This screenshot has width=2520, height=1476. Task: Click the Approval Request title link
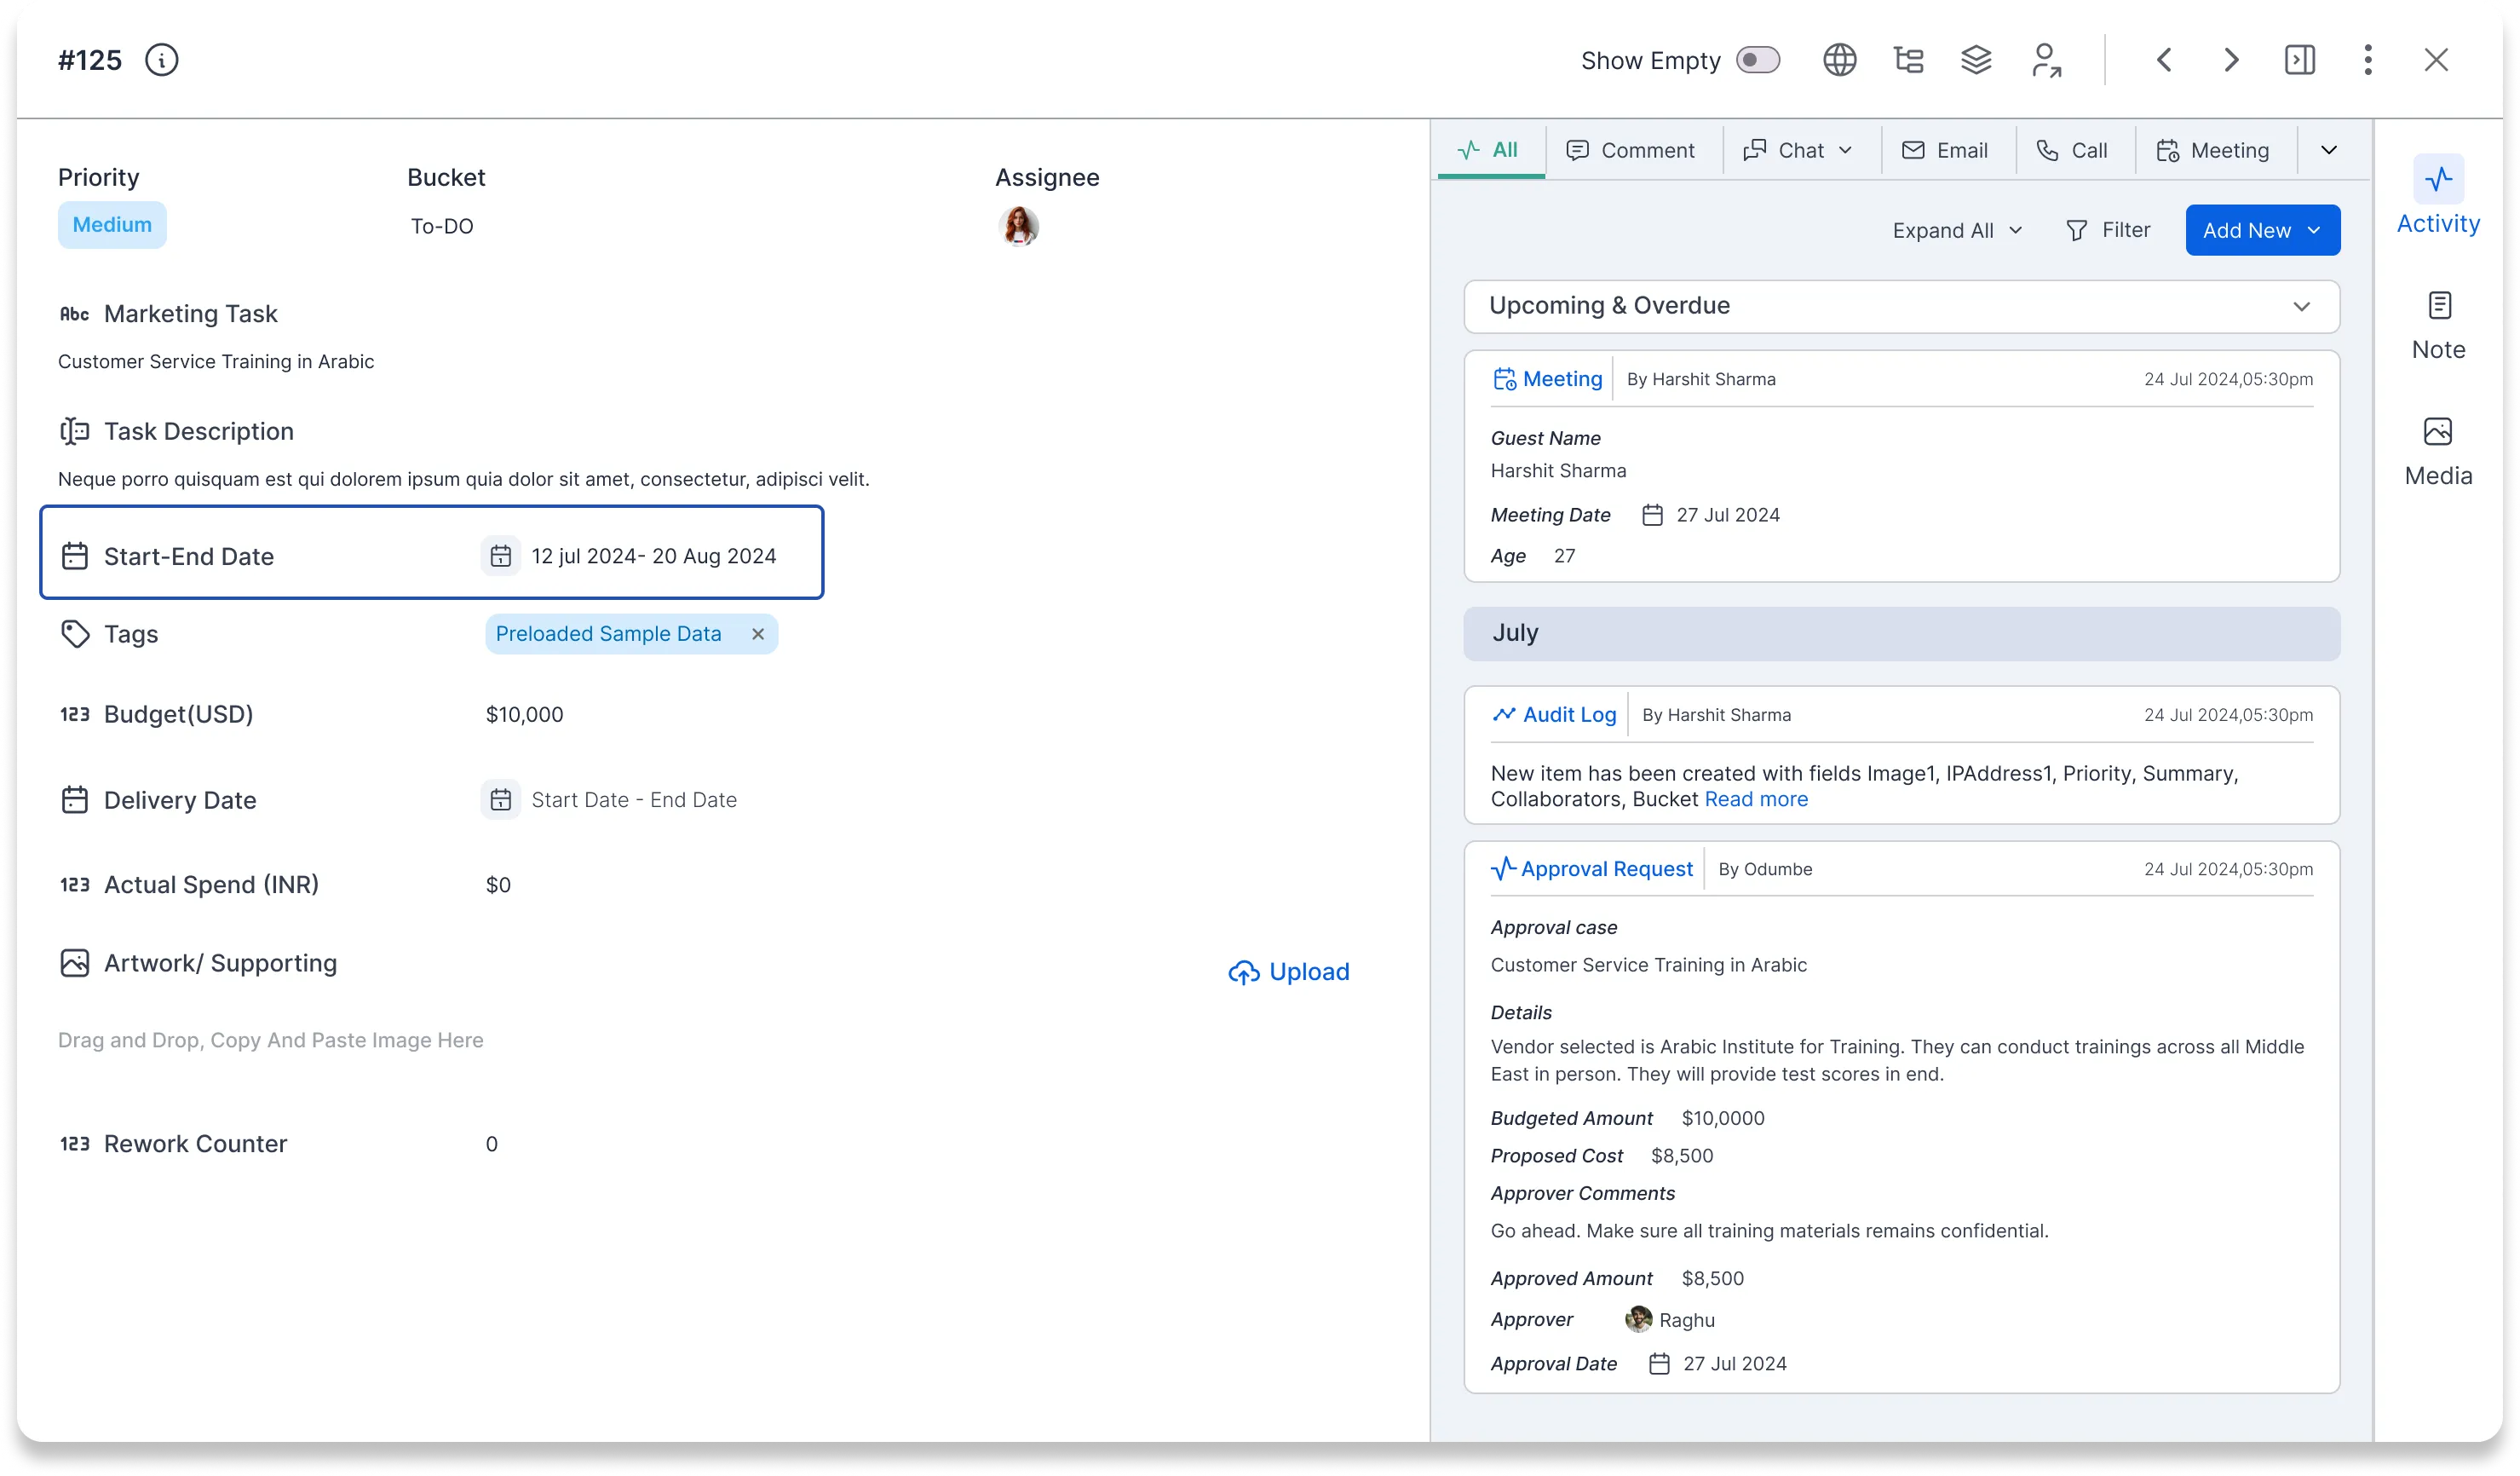tap(1606, 869)
